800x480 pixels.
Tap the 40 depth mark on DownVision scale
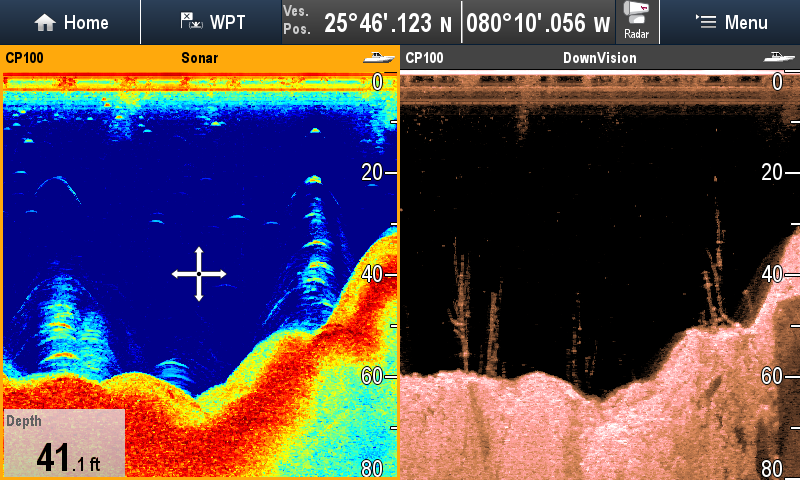(x=772, y=274)
